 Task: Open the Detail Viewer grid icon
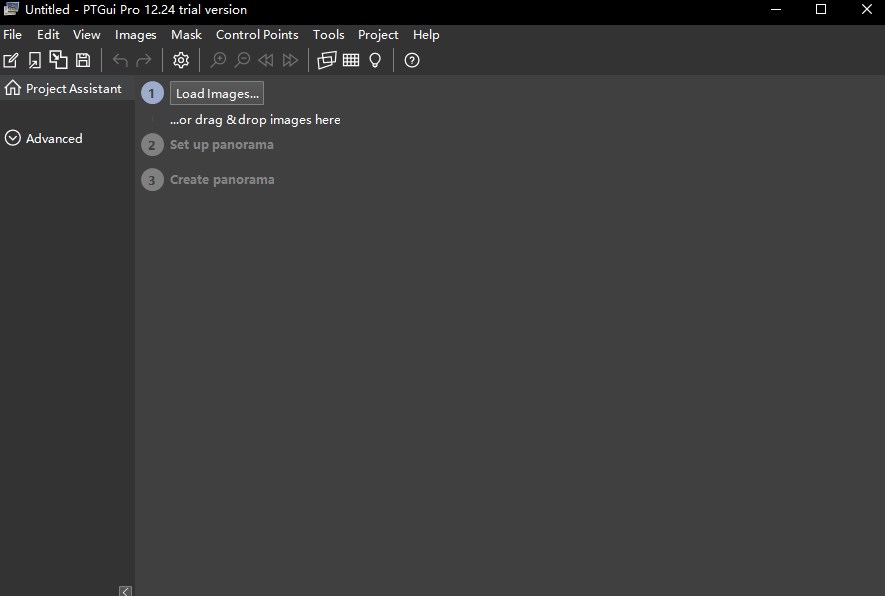click(350, 60)
